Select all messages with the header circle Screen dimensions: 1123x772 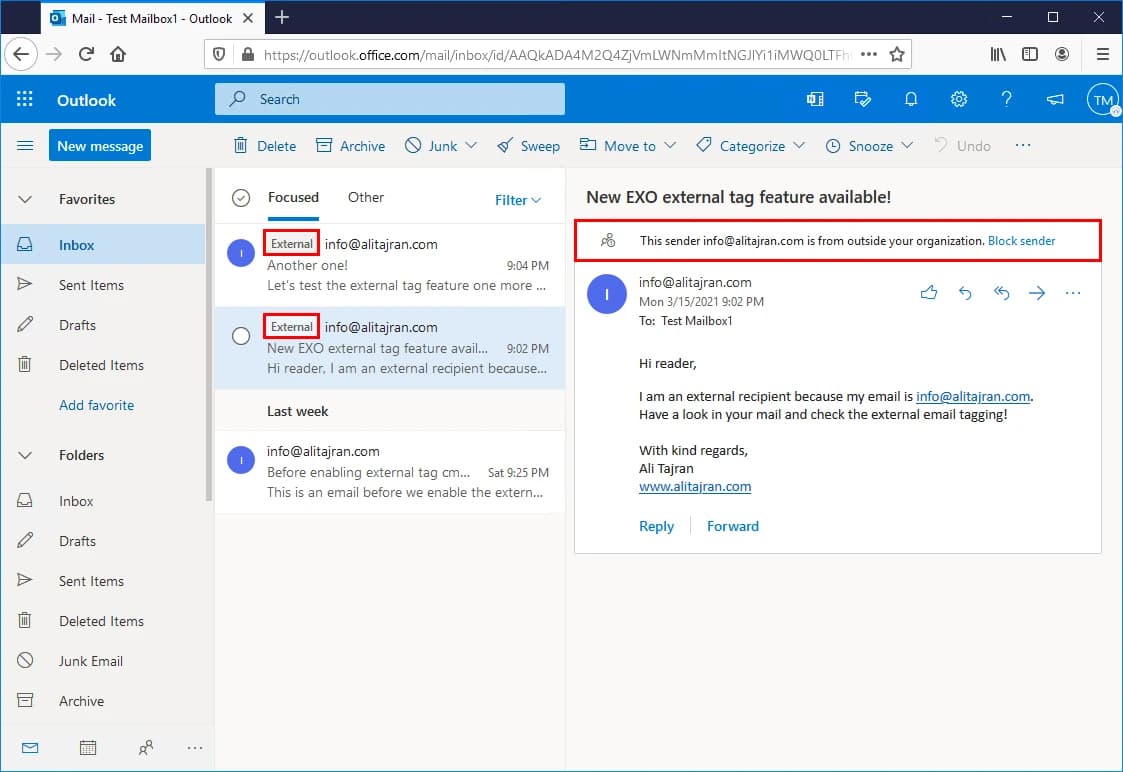click(x=240, y=197)
